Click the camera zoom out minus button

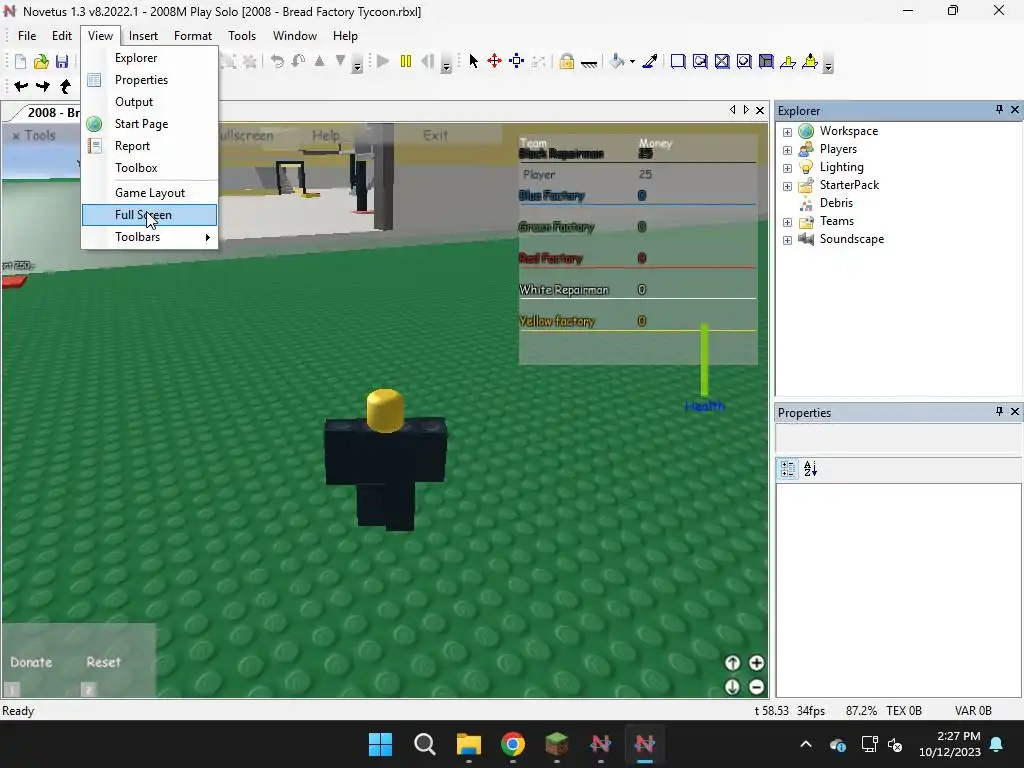pyautogui.click(x=756, y=687)
